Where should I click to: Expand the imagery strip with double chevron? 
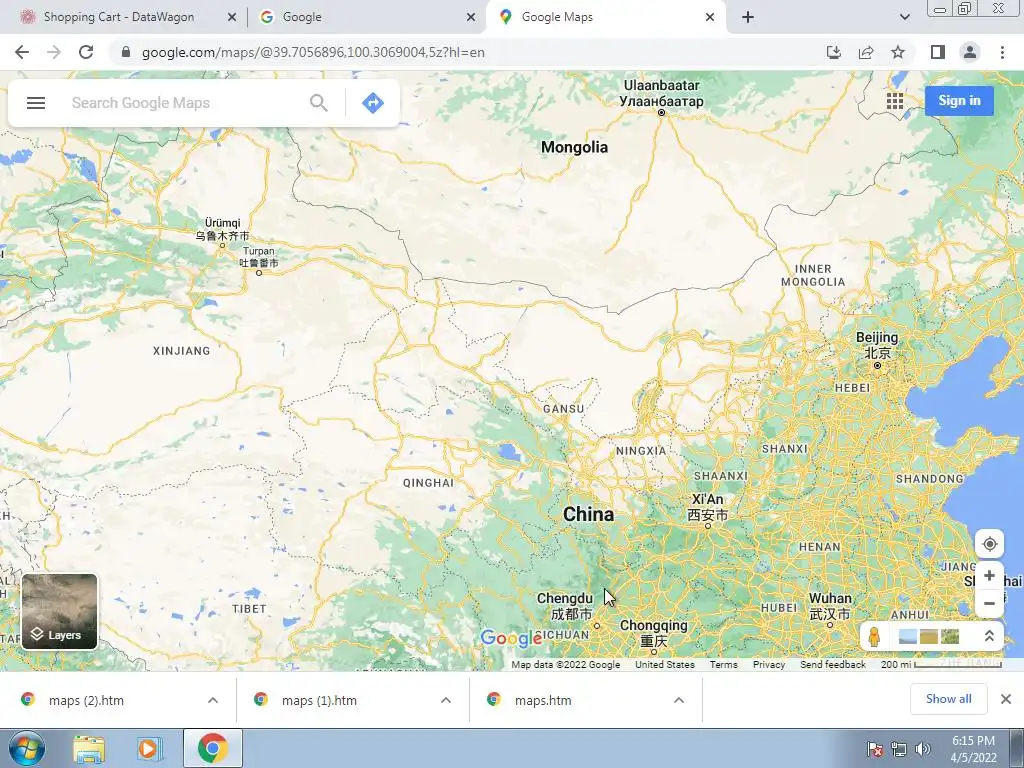(989, 635)
